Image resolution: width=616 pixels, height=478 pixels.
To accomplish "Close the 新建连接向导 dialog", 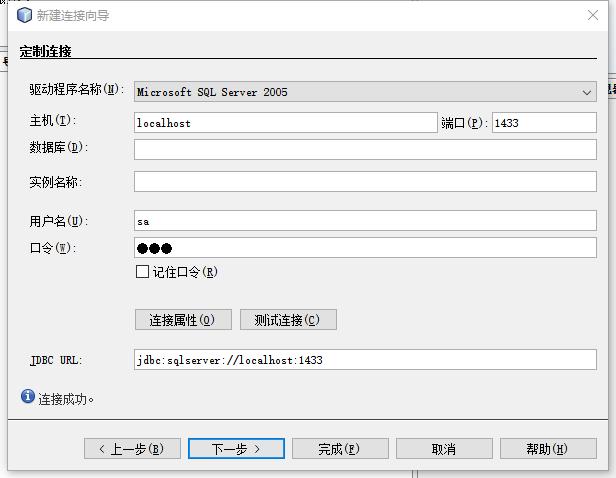I will (594, 15).
